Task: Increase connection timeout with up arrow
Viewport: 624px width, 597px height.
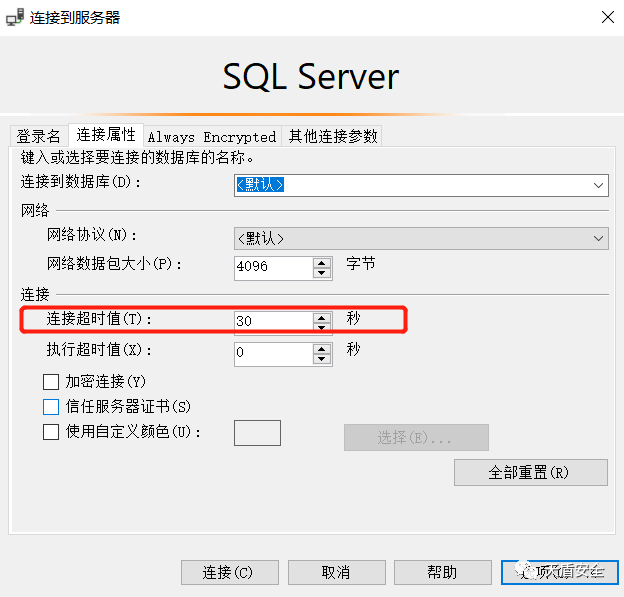Action: (322, 316)
